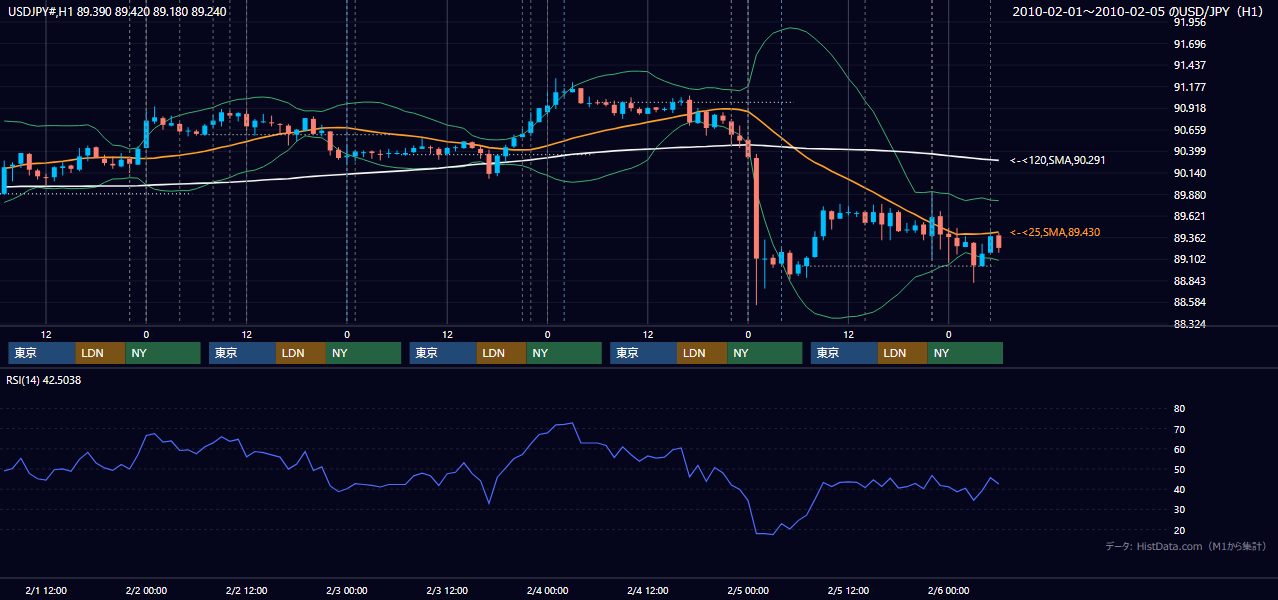Click the 2/2 12:00 date label
Viewport: 1278px width, 600px height.
click(247, 590)
